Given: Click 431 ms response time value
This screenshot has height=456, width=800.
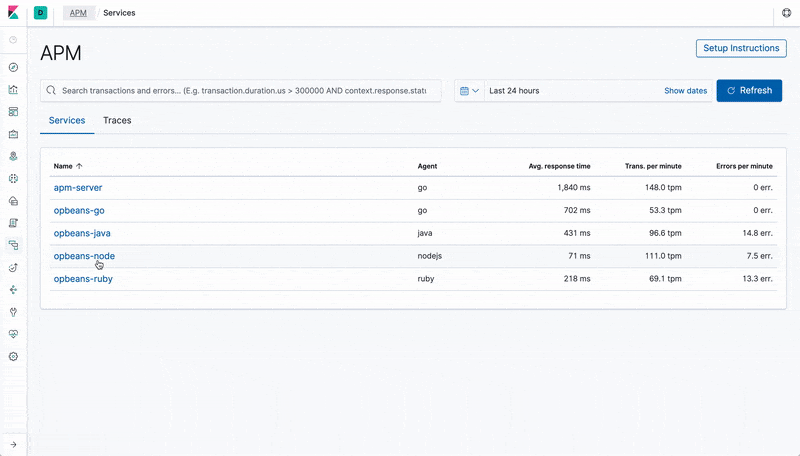Looking at the screenshot, I should 577,233.
